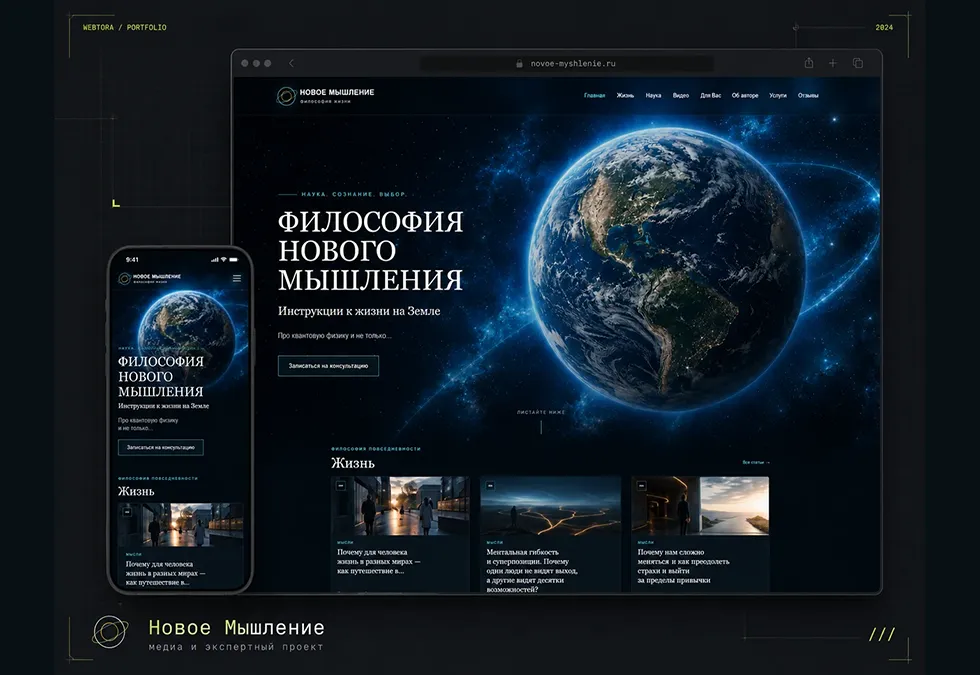Open the Наука menu item

pos(653,96)
